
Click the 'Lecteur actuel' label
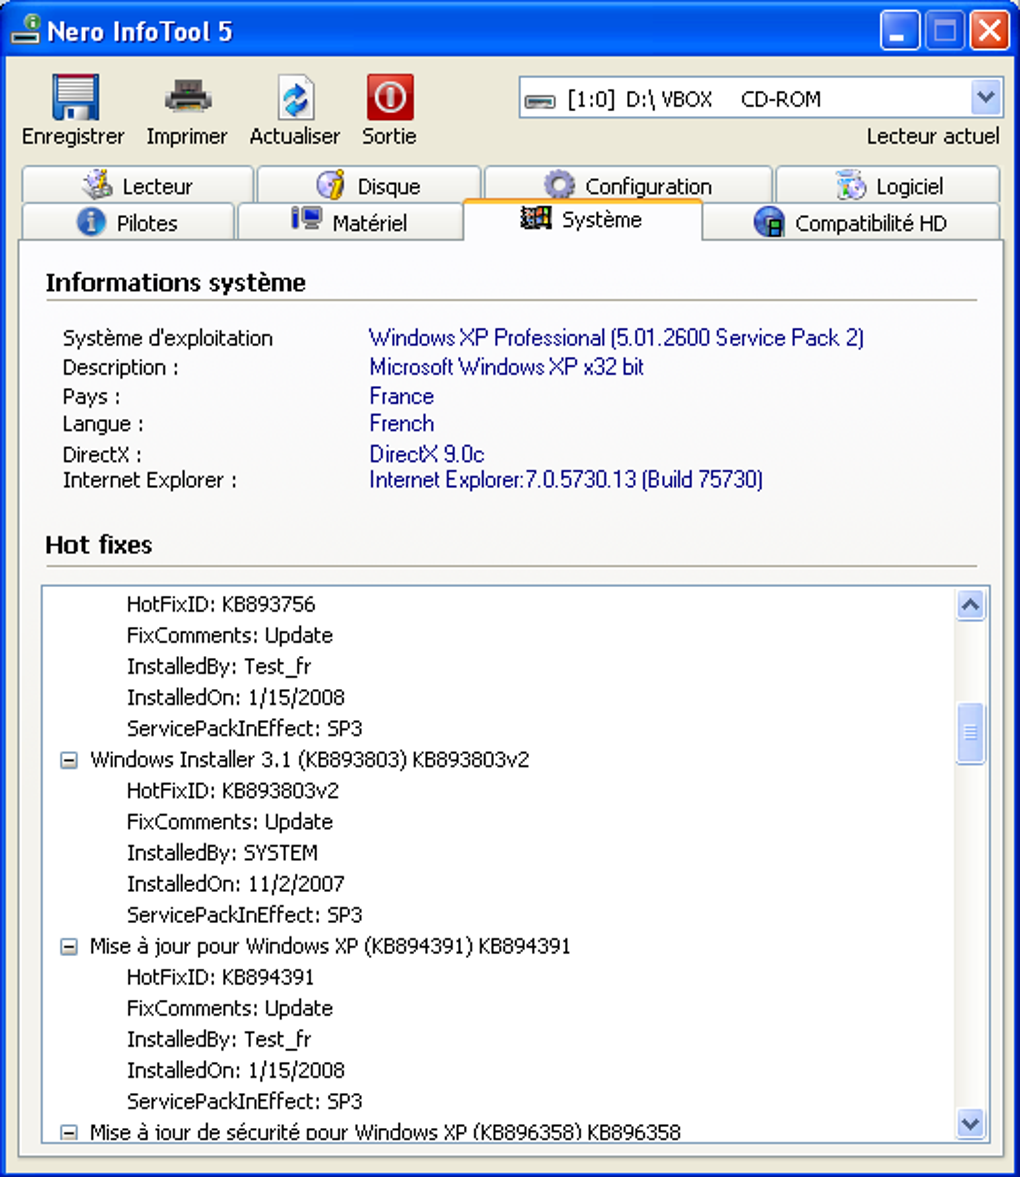pos(933,137)
